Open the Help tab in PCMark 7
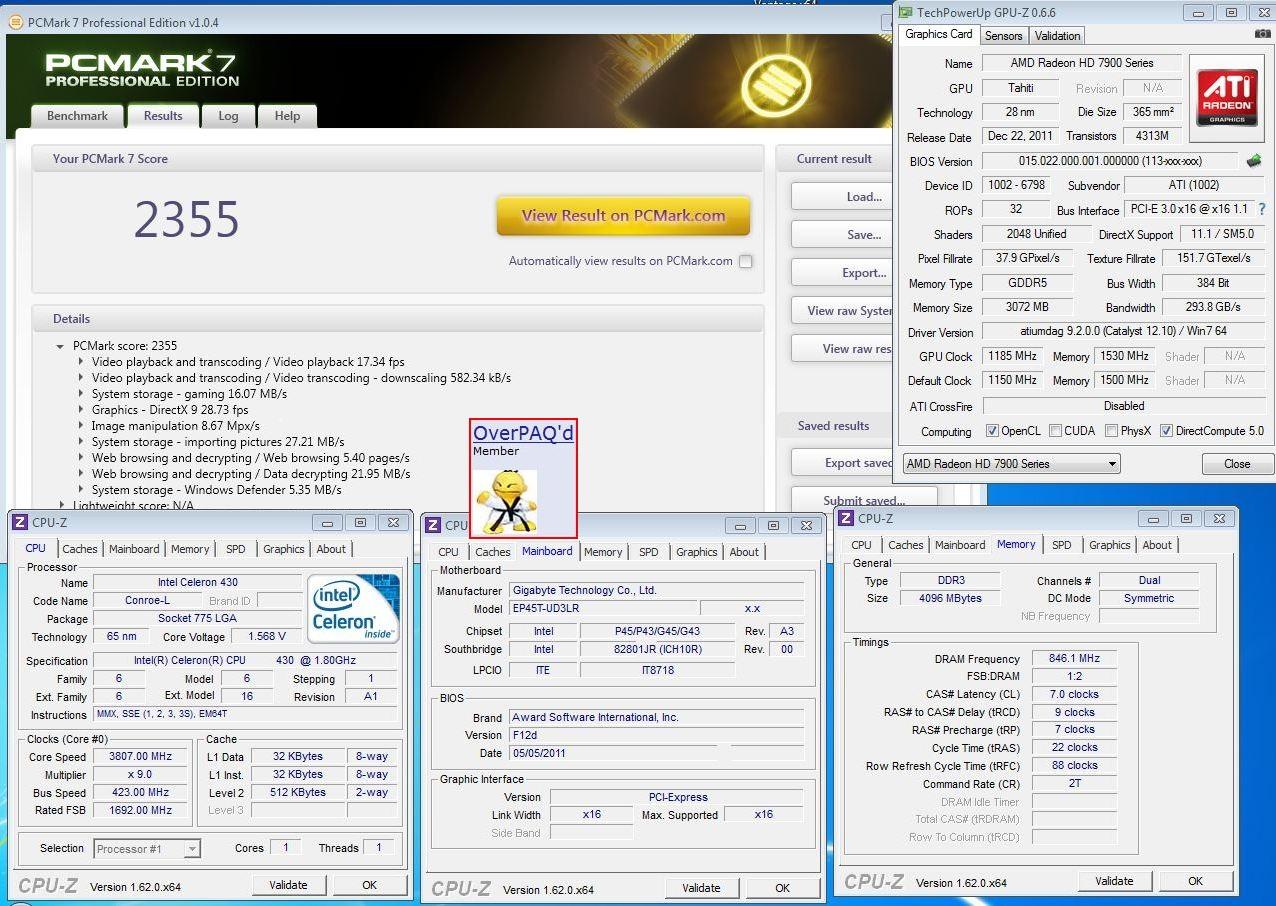 coord(287,116)
